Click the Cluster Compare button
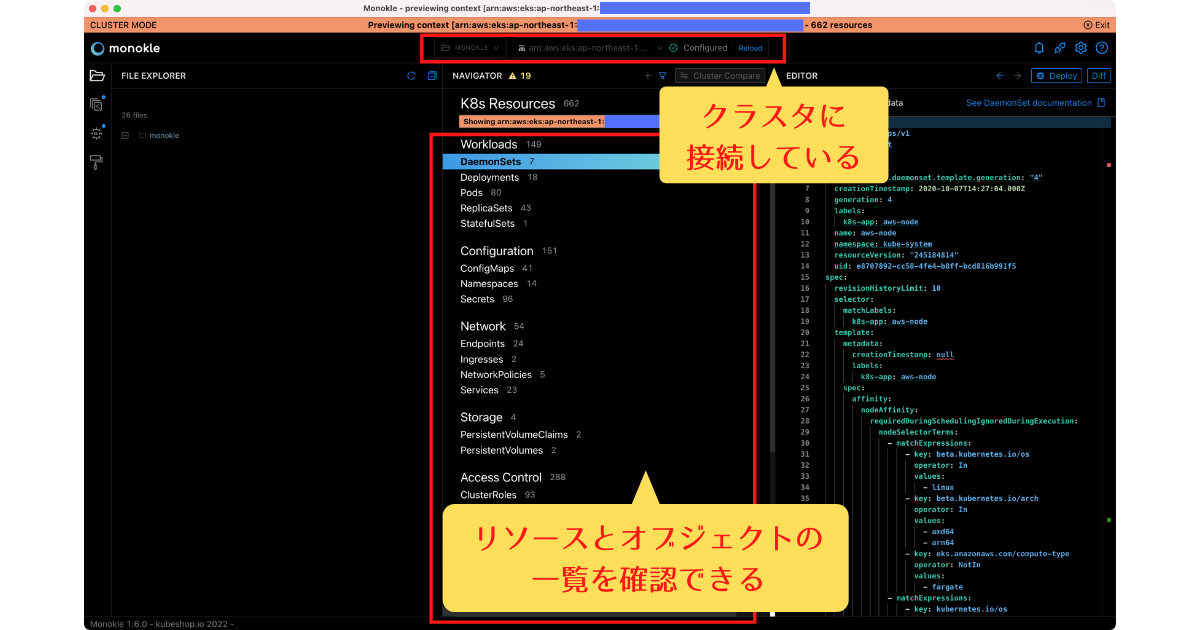 (x=720, y=75)
